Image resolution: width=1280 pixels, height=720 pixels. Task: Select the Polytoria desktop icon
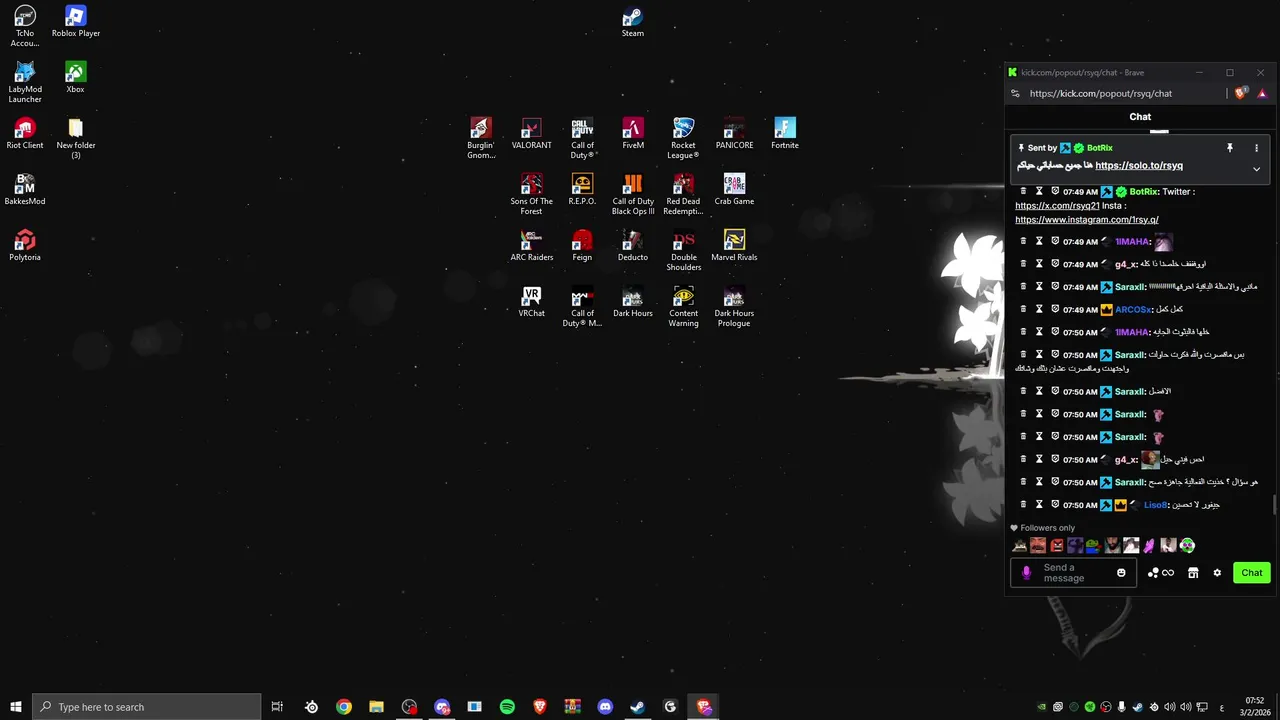point(25,246)
